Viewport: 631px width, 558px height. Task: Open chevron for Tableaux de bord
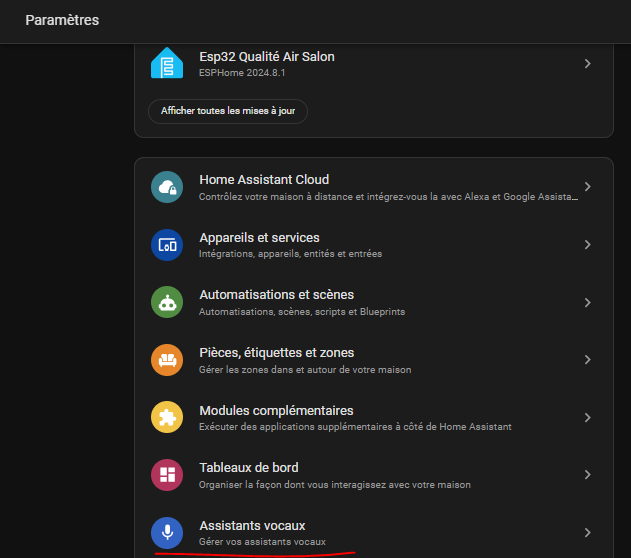tap(588, 475)
